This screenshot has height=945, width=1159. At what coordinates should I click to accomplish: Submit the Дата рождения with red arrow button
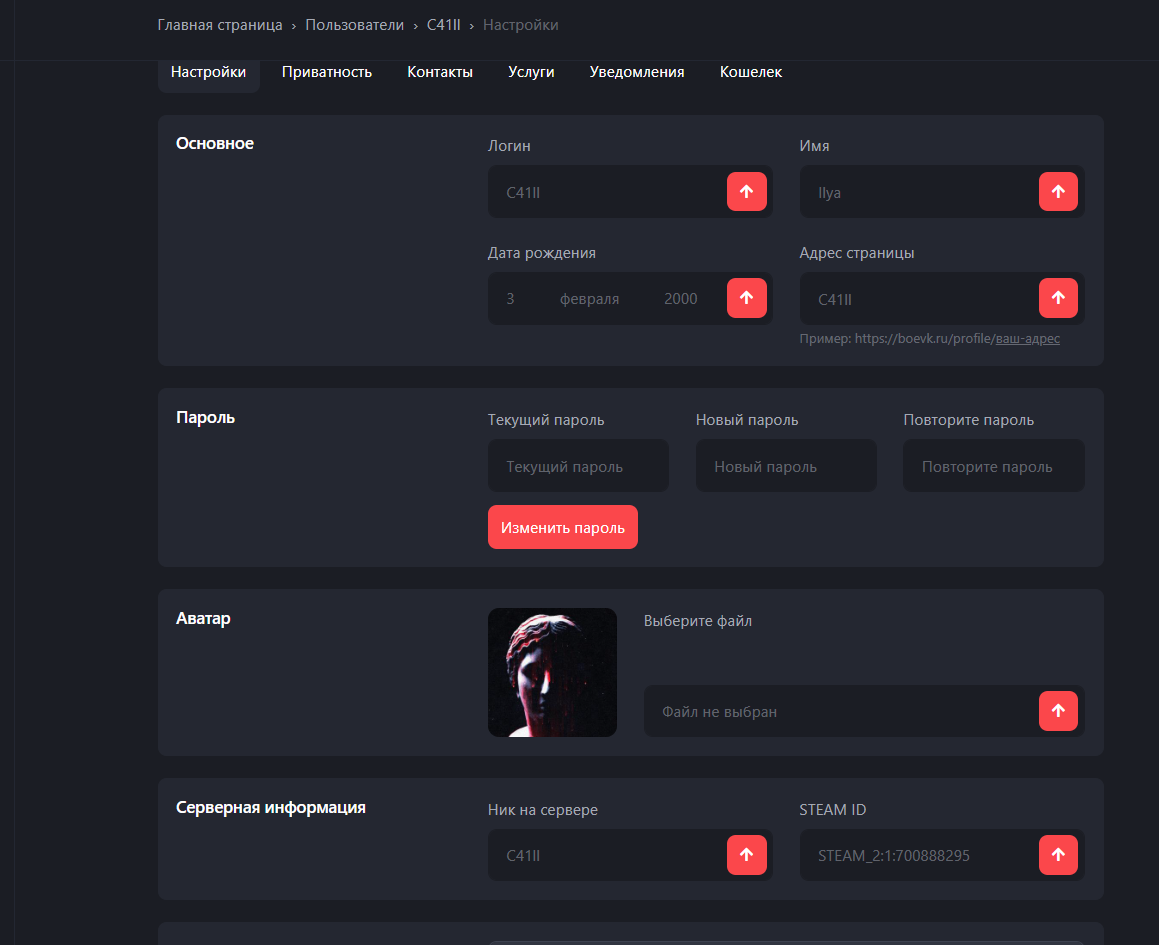click(746, 298)
